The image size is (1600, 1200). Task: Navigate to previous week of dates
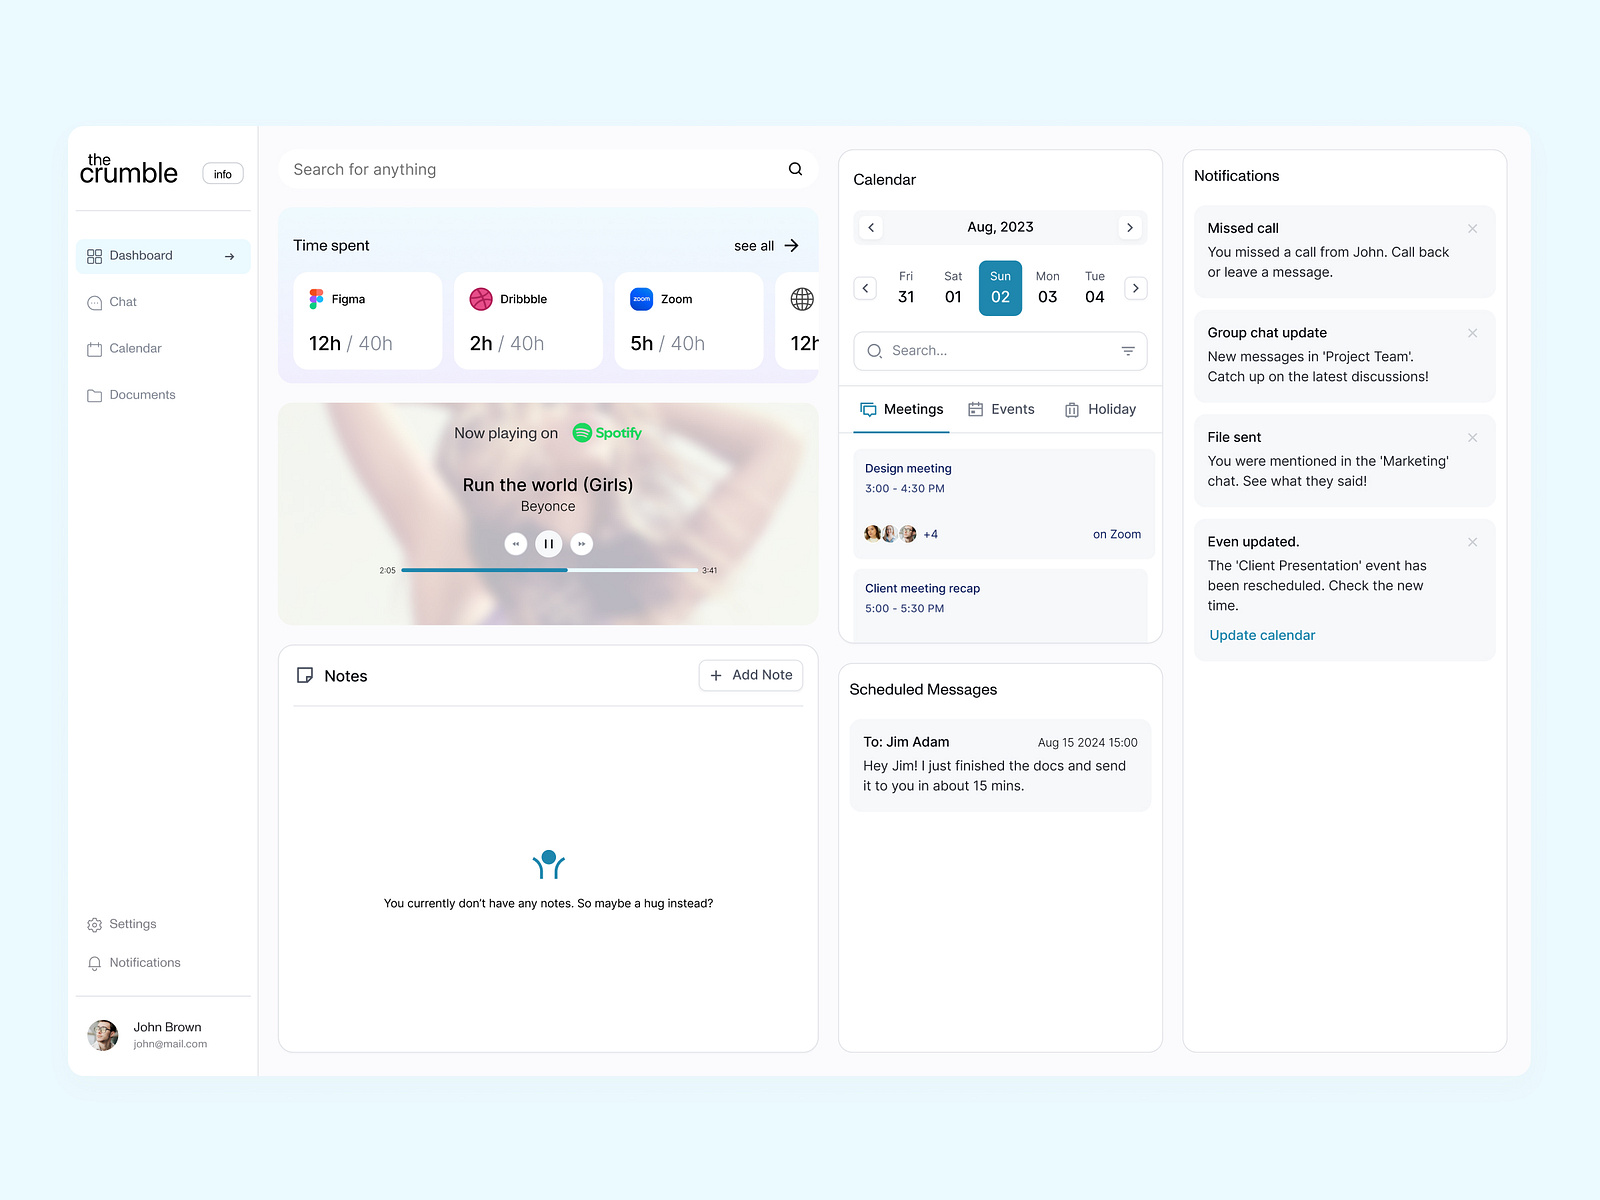(x=865, y=288)
